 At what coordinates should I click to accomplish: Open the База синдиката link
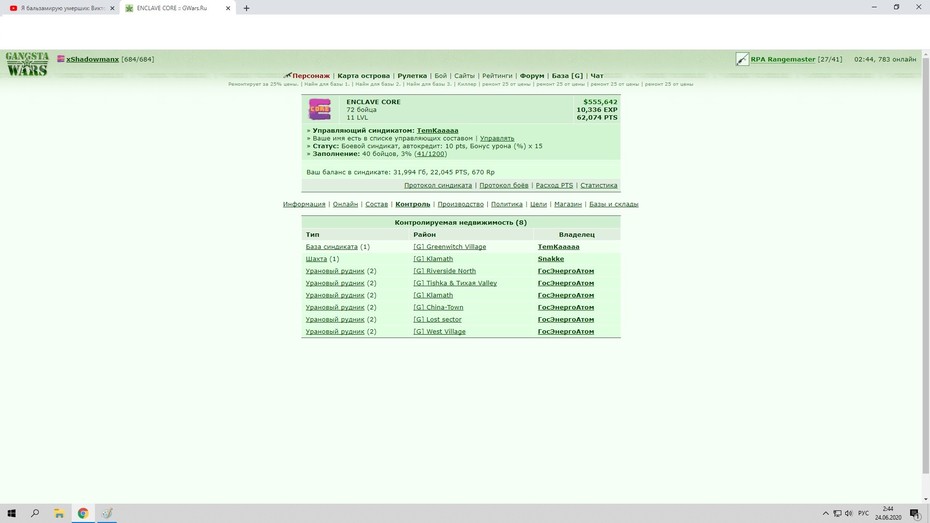coord(332,247)
